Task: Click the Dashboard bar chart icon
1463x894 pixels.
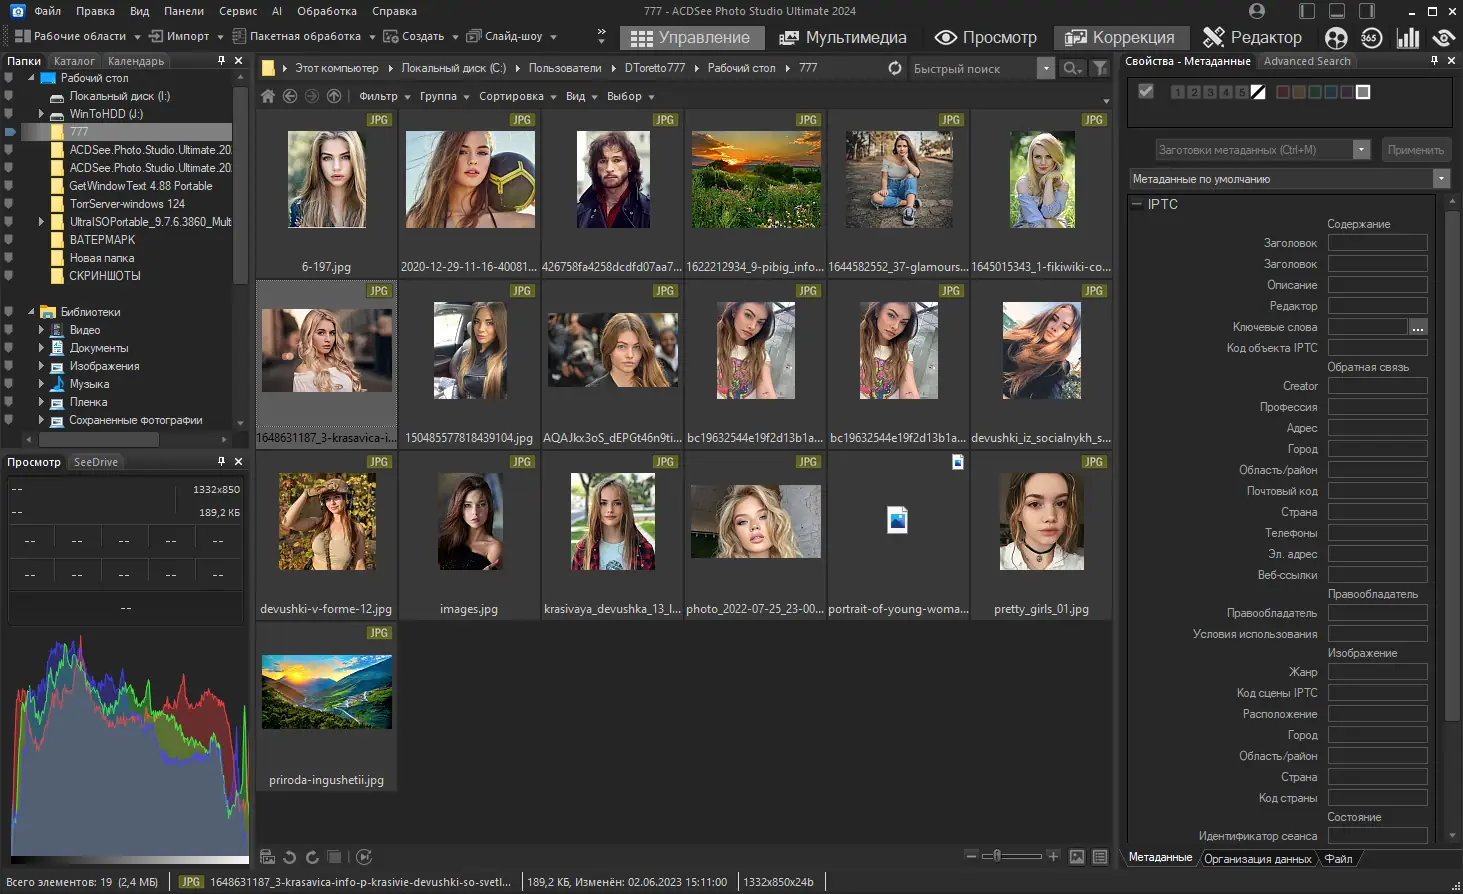Action: pyautogui.click(x=1407, y=37)
